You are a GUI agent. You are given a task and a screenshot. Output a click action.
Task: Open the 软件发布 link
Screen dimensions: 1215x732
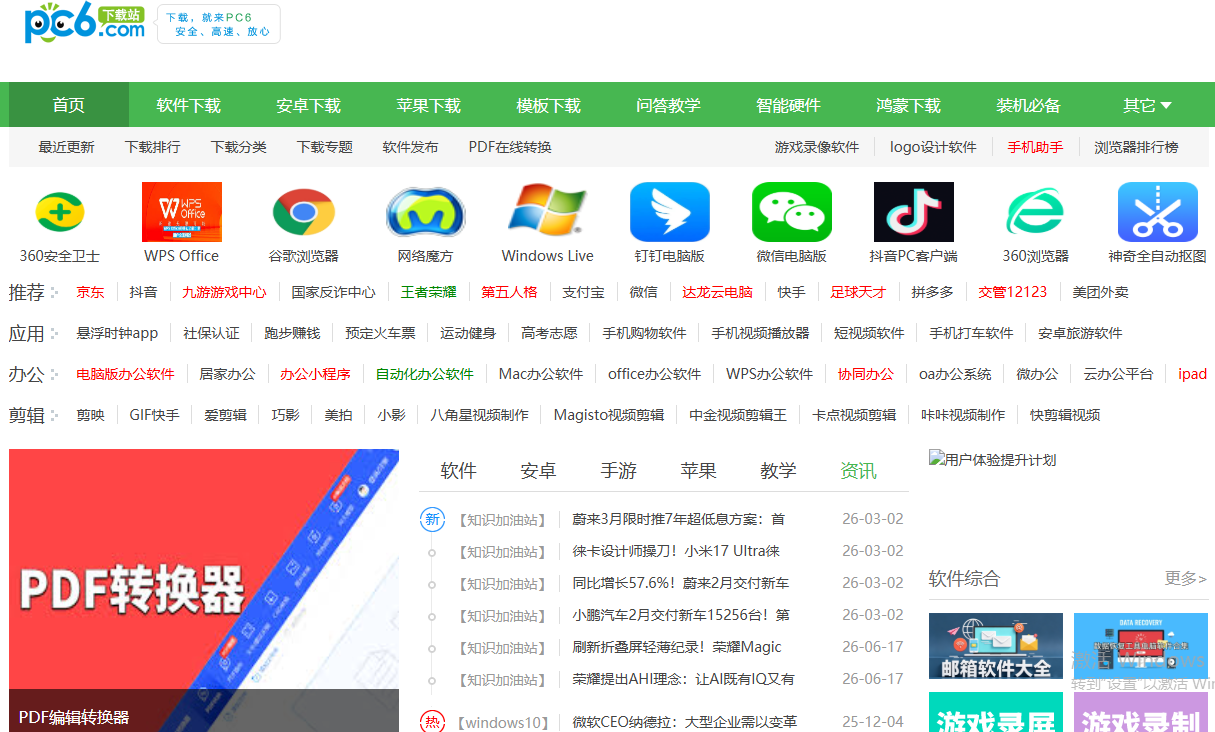pyautogui.click(x=411, y=147)
